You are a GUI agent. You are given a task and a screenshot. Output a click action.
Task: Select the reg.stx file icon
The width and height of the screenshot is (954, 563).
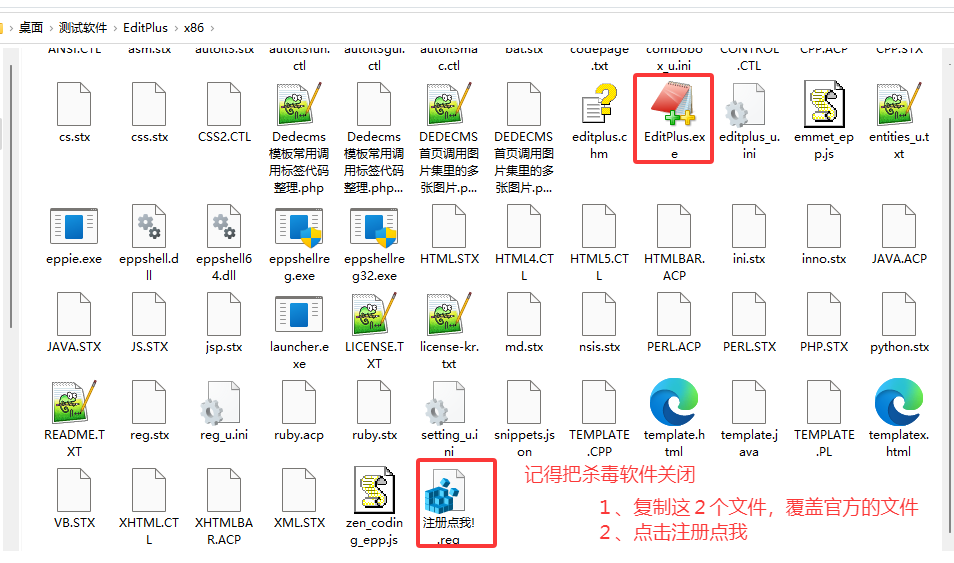coord(149,402)
